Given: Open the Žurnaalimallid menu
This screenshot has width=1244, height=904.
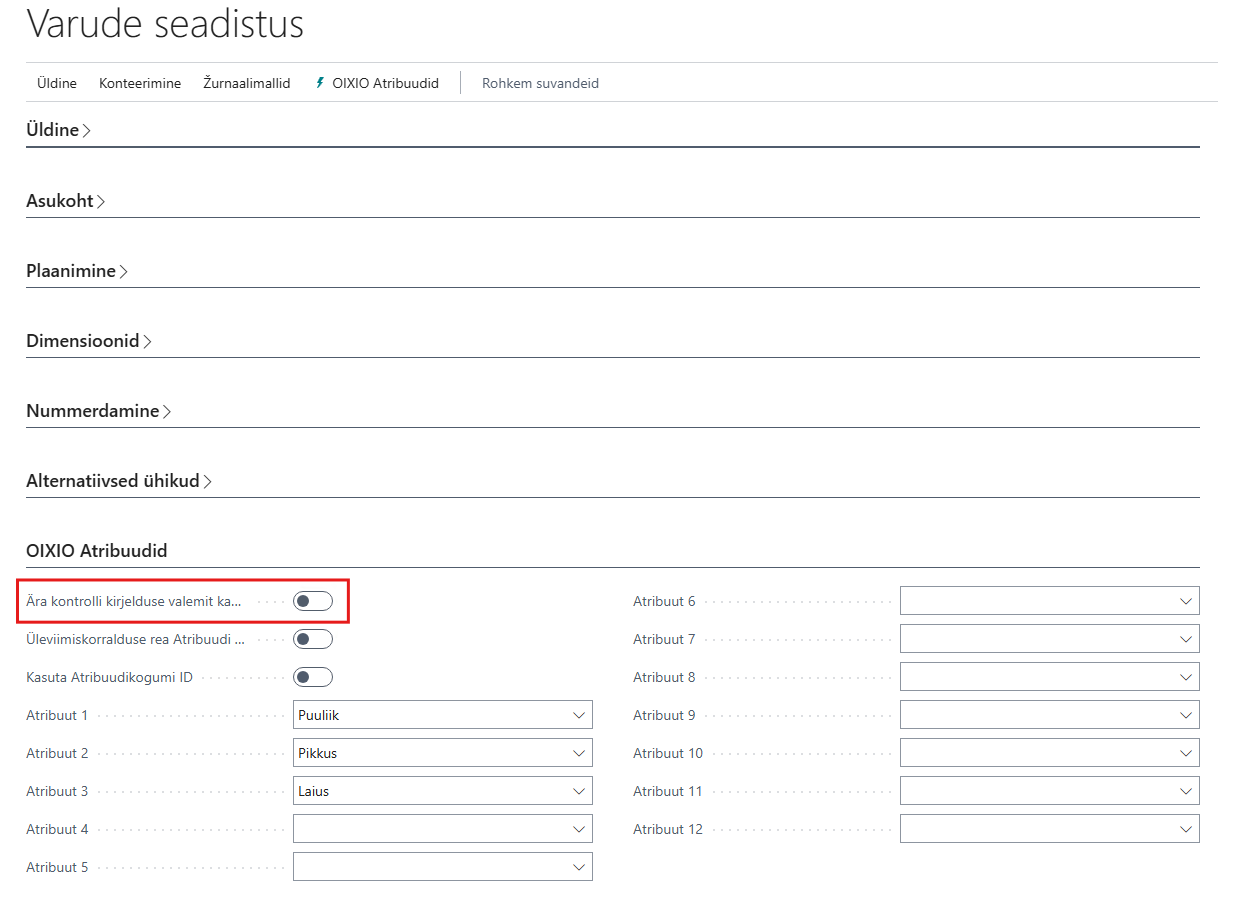Looking at the screenshot, I should tap(247, 83).
